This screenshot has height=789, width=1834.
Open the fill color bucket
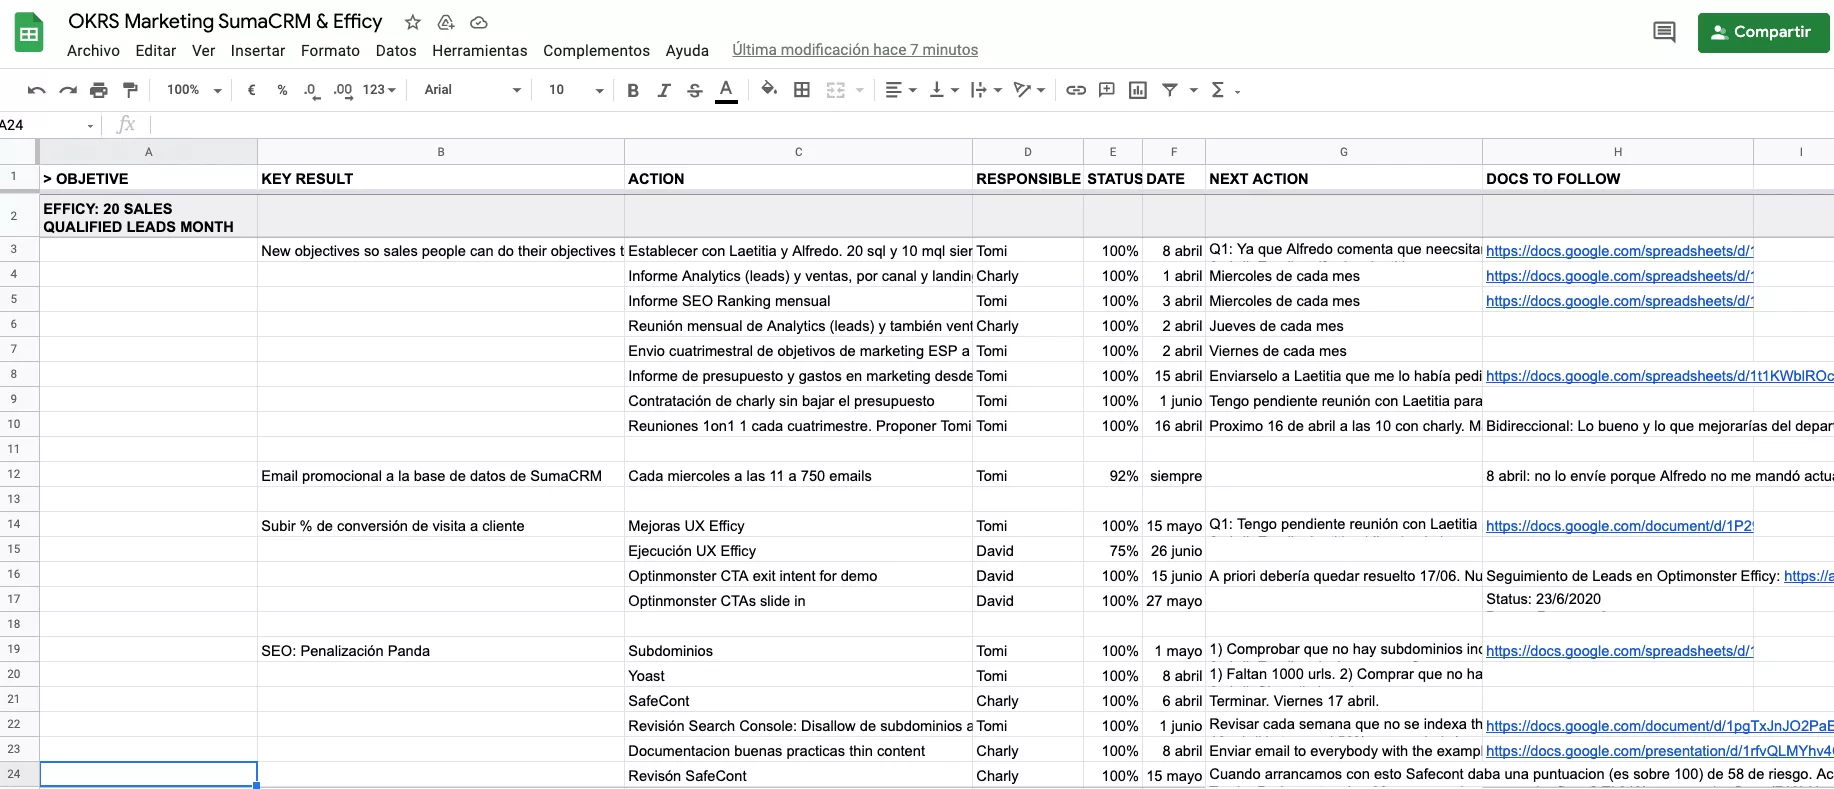click(x=769, y=90)
